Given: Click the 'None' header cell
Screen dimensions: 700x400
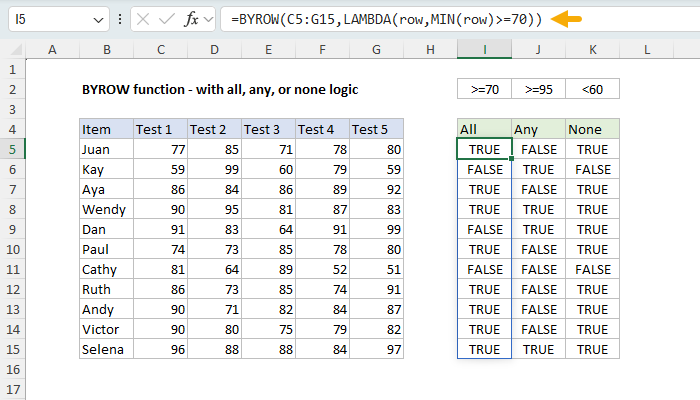Looking at the screenshot, I should (x=592, y=129).
